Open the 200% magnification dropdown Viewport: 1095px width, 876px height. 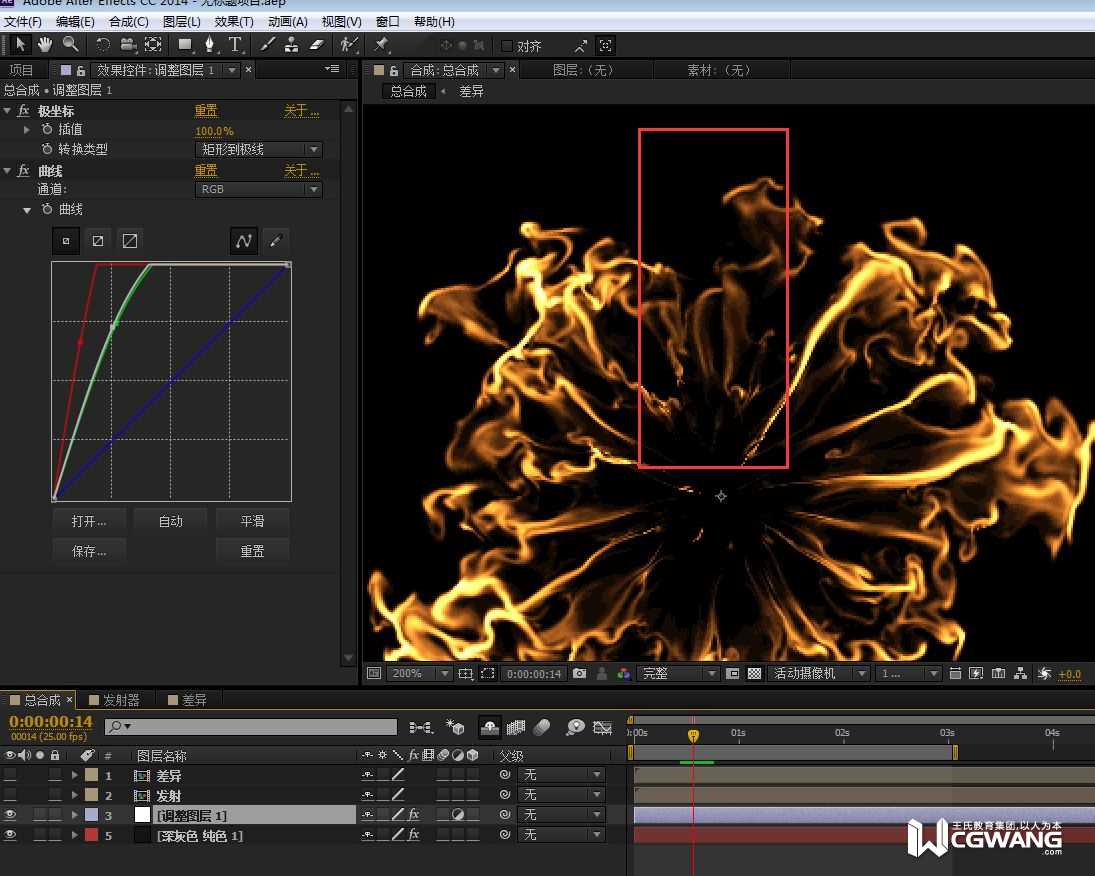[418, 674]
